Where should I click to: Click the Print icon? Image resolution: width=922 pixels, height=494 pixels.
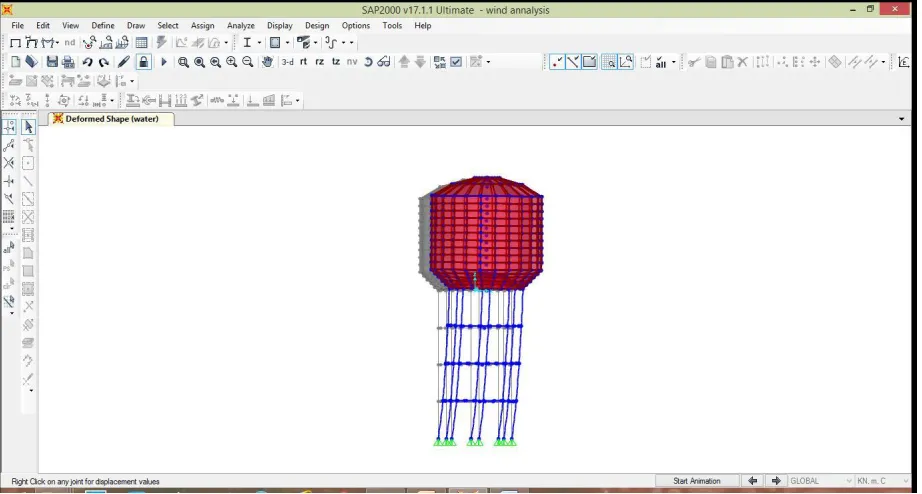(68, 62)
